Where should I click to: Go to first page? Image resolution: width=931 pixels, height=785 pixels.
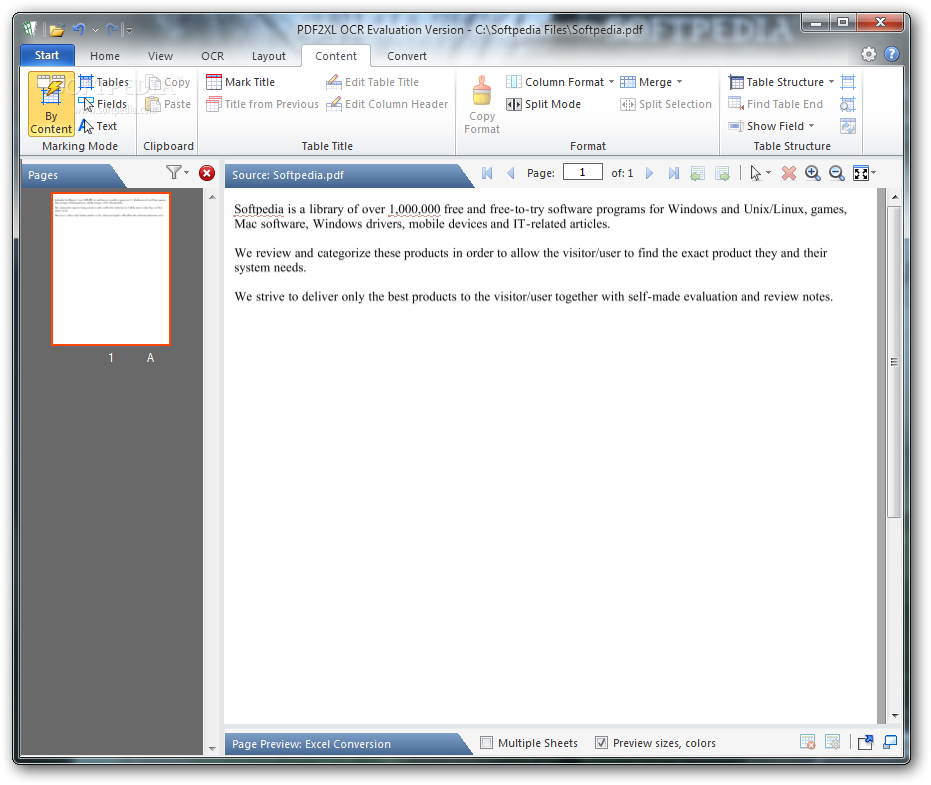click(x=487, y=173)
